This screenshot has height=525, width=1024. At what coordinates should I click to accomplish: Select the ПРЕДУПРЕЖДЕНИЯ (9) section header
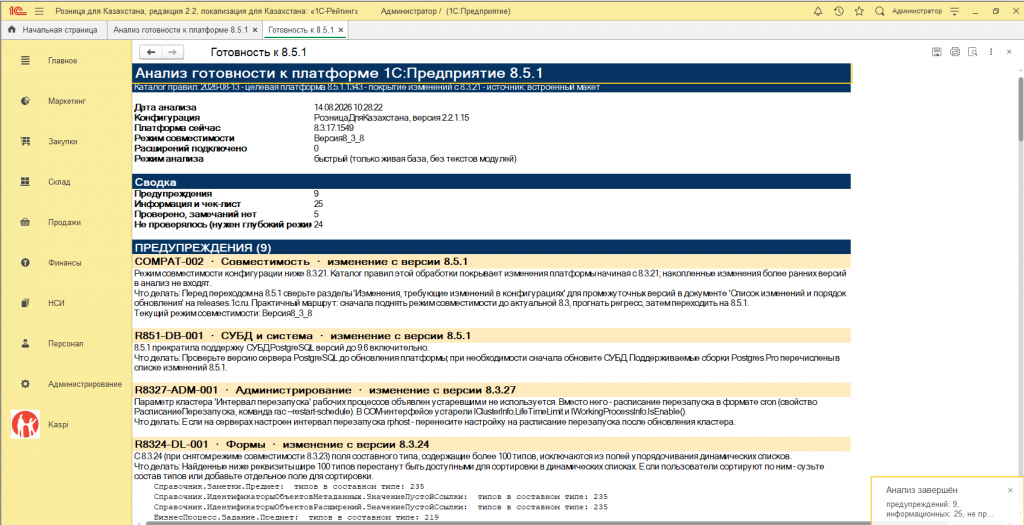click(x=492, y=247)
